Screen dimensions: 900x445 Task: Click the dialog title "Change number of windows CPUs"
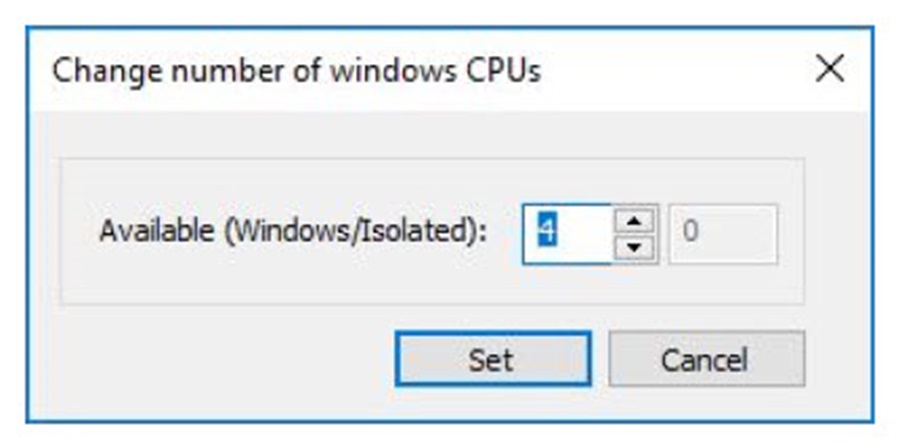pos(296,72)
